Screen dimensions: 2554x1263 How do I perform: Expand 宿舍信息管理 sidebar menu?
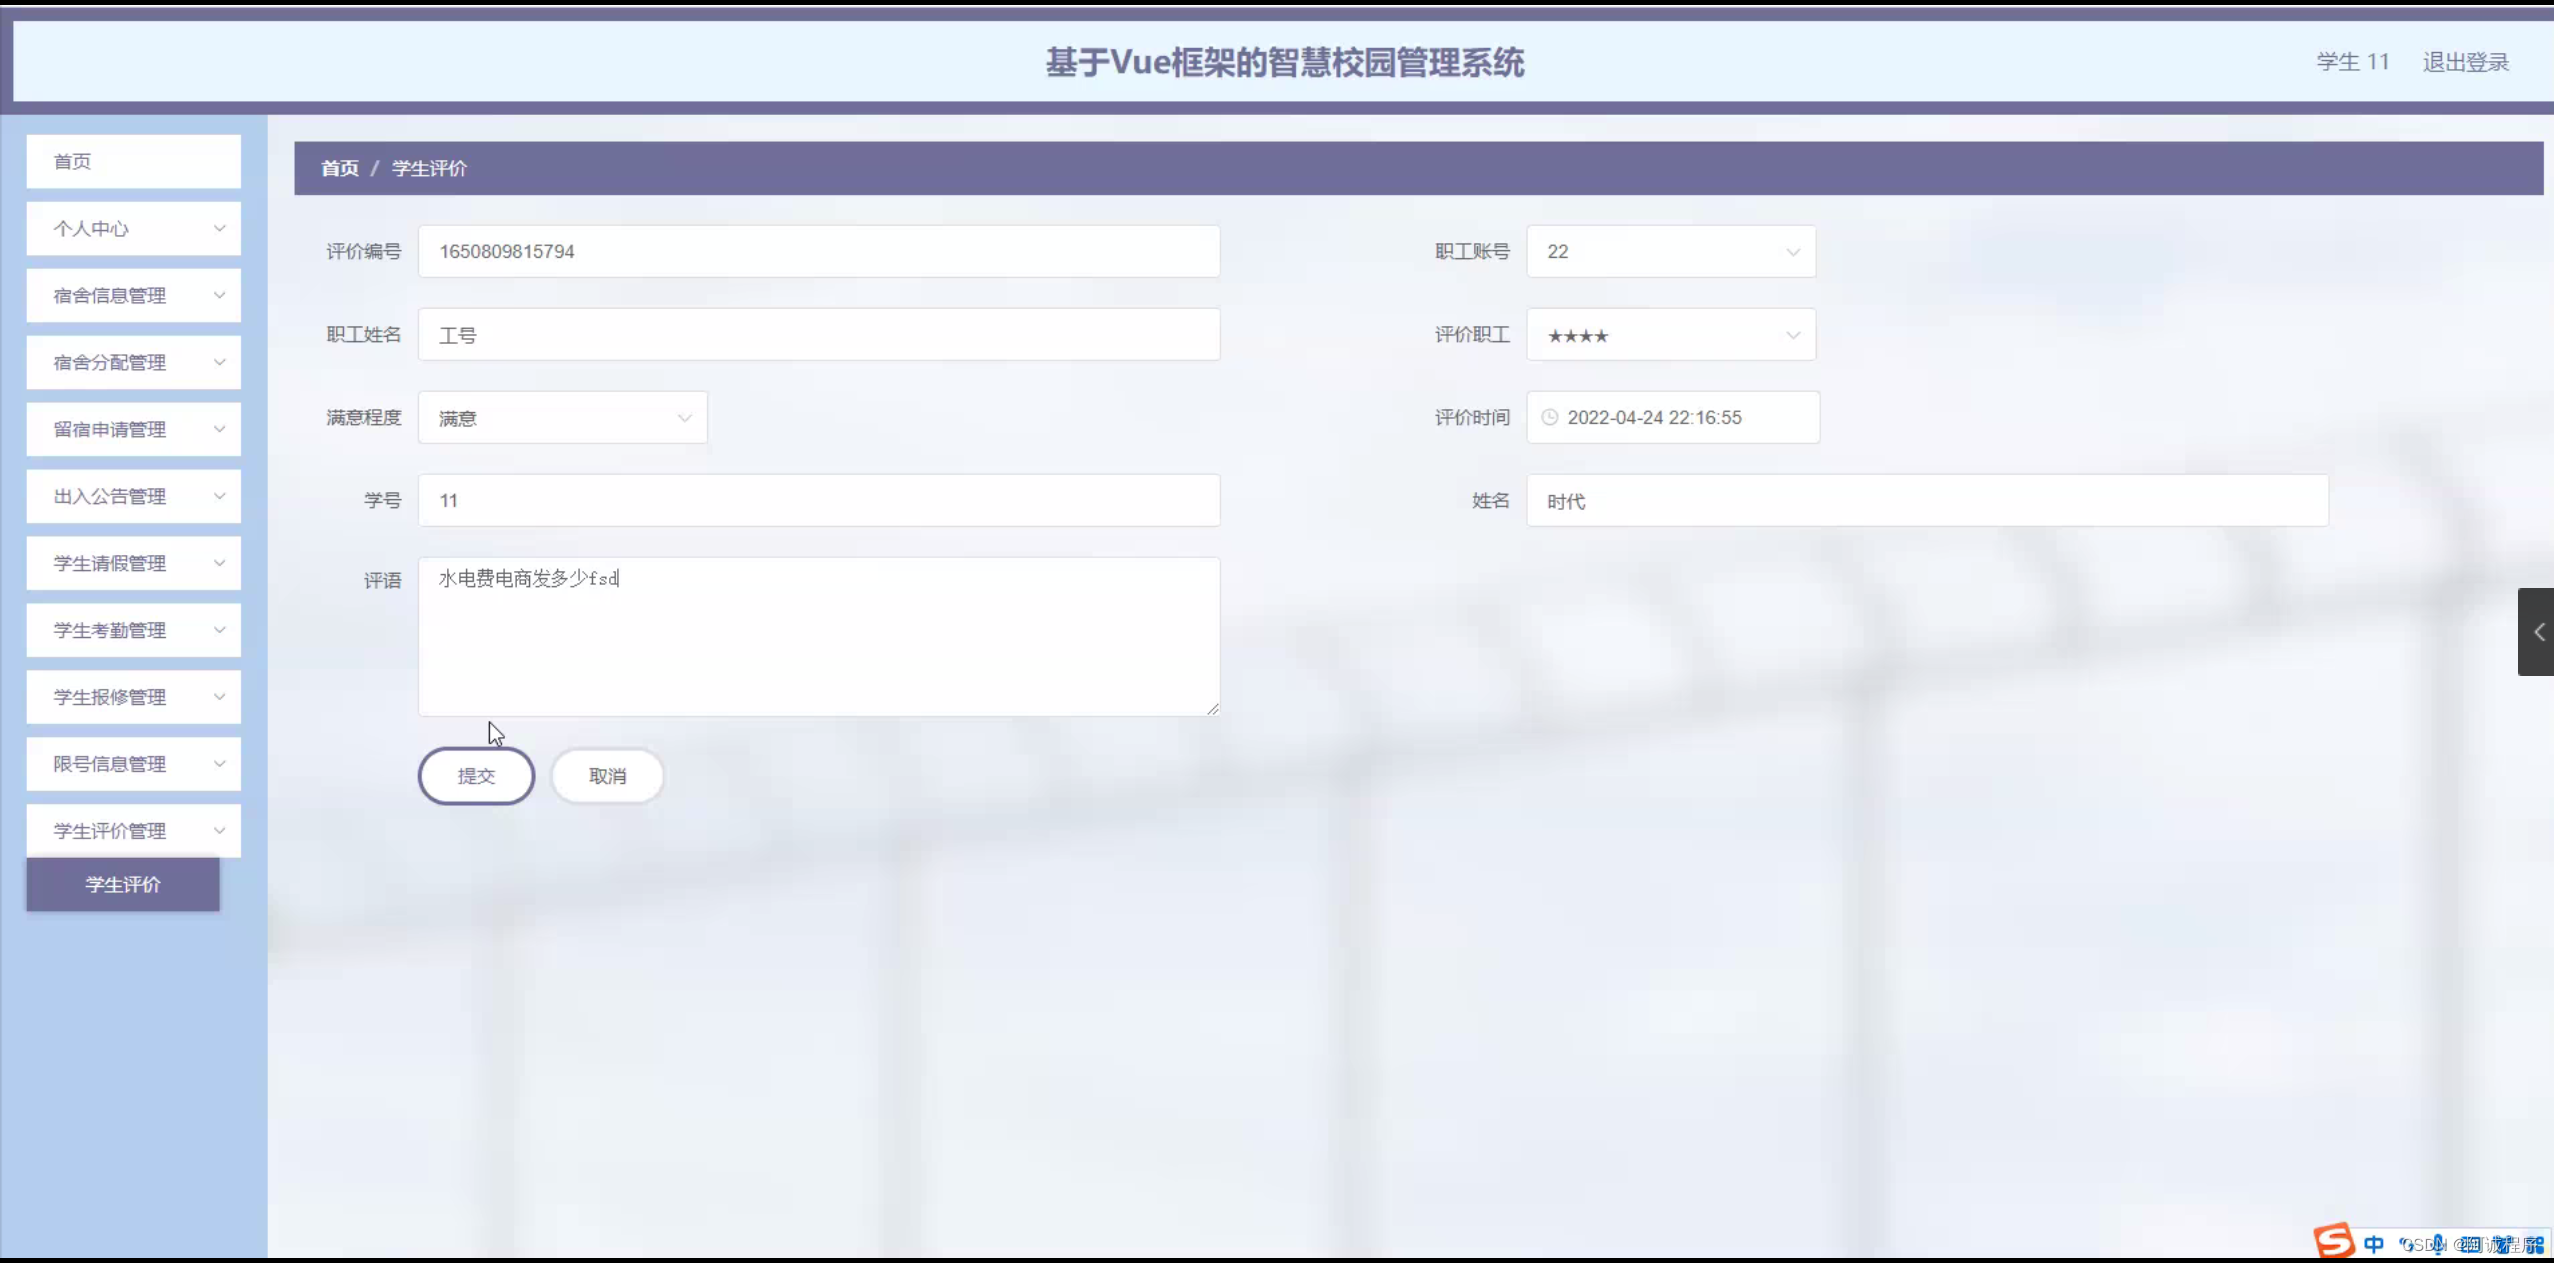coord(133,296)
